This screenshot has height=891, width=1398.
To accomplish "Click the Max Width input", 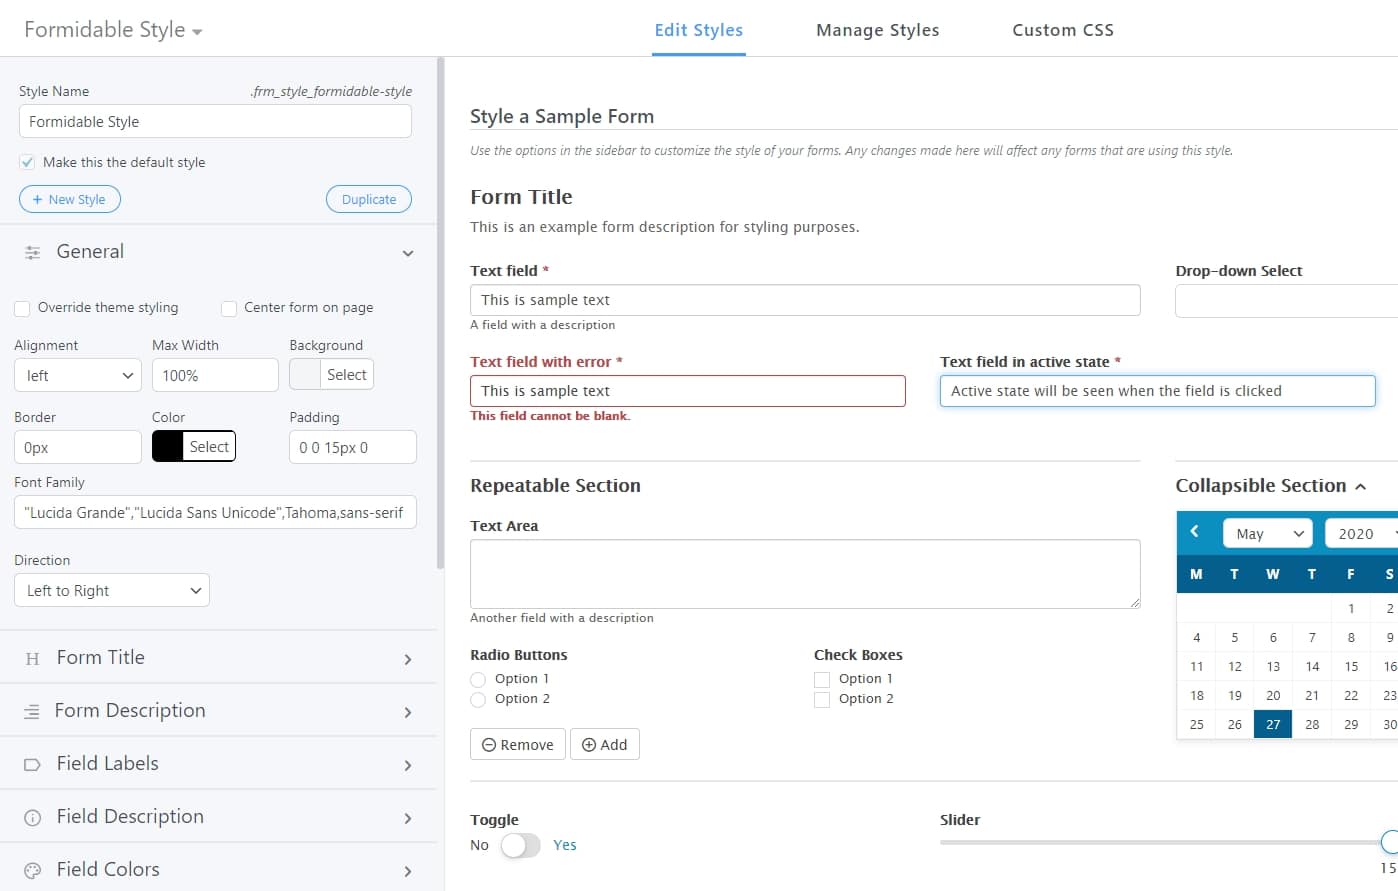I will (215, 375).
